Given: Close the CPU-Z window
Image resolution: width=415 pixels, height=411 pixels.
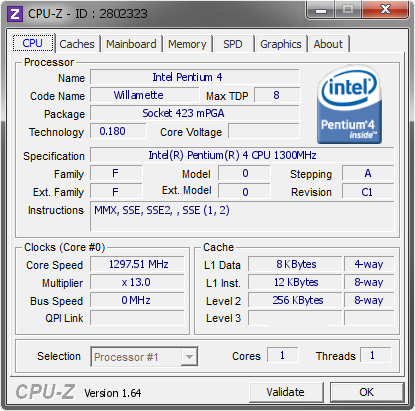Looking at the screenshot, I should point(385,10).
